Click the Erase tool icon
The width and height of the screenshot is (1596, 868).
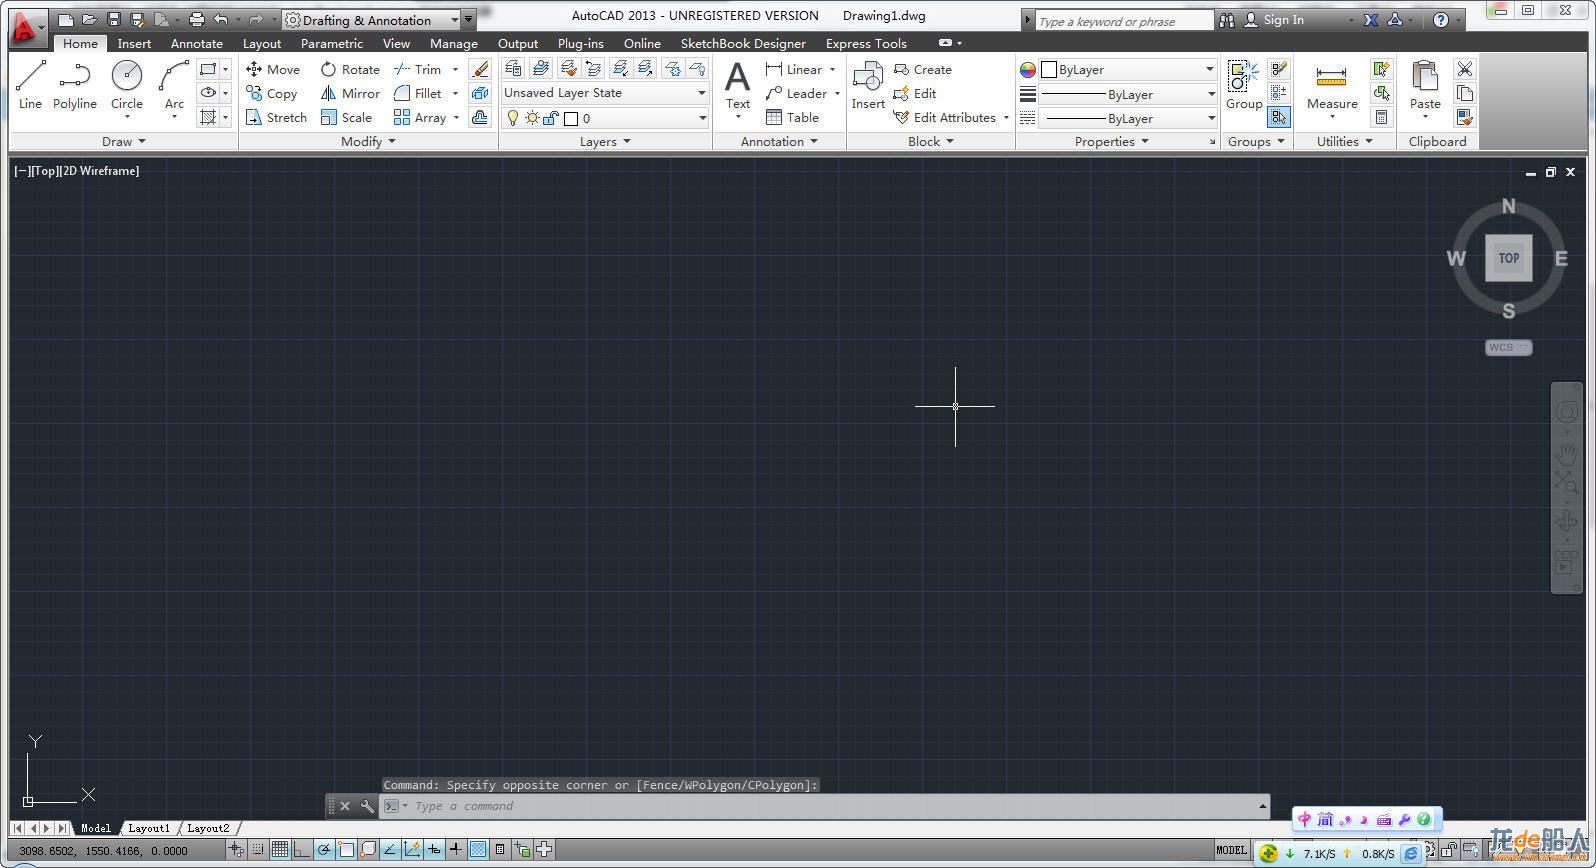pyautogui.click(x=480, y=69)
